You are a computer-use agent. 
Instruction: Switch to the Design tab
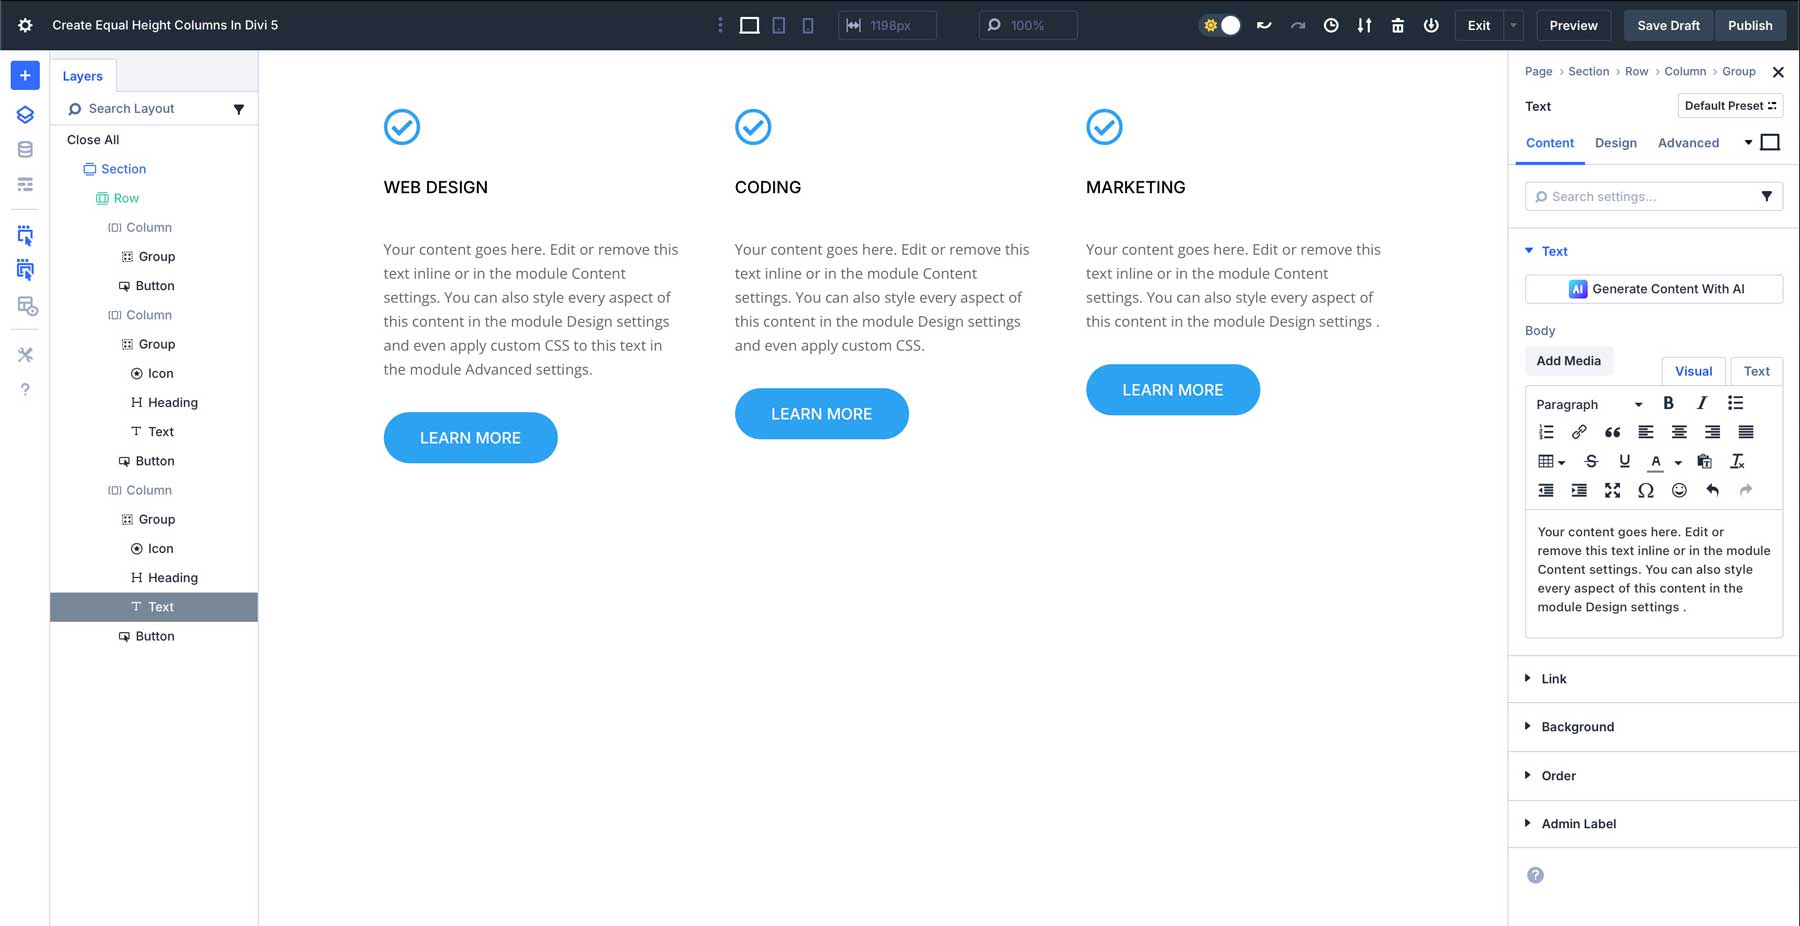coord(1616,143)
